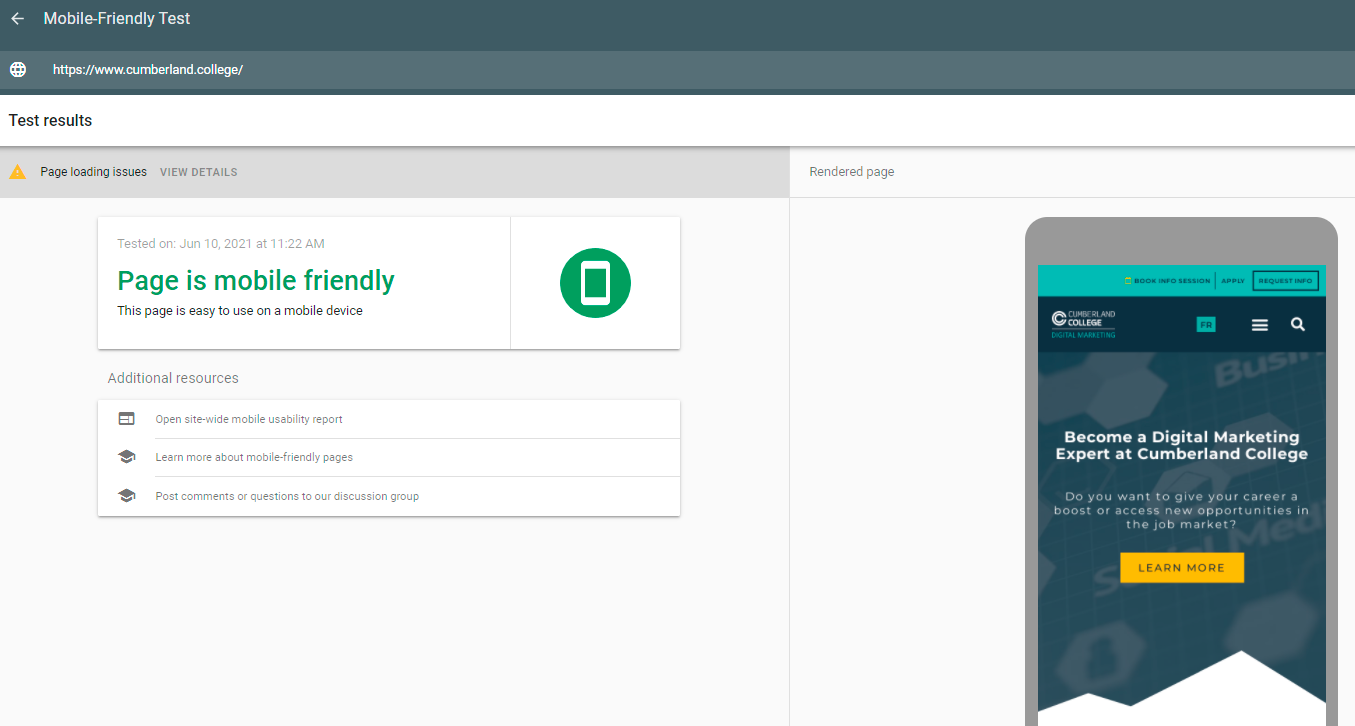
Task: Click the 'Tested on: Jun 10, 2021' text
Action: (221, 243)
